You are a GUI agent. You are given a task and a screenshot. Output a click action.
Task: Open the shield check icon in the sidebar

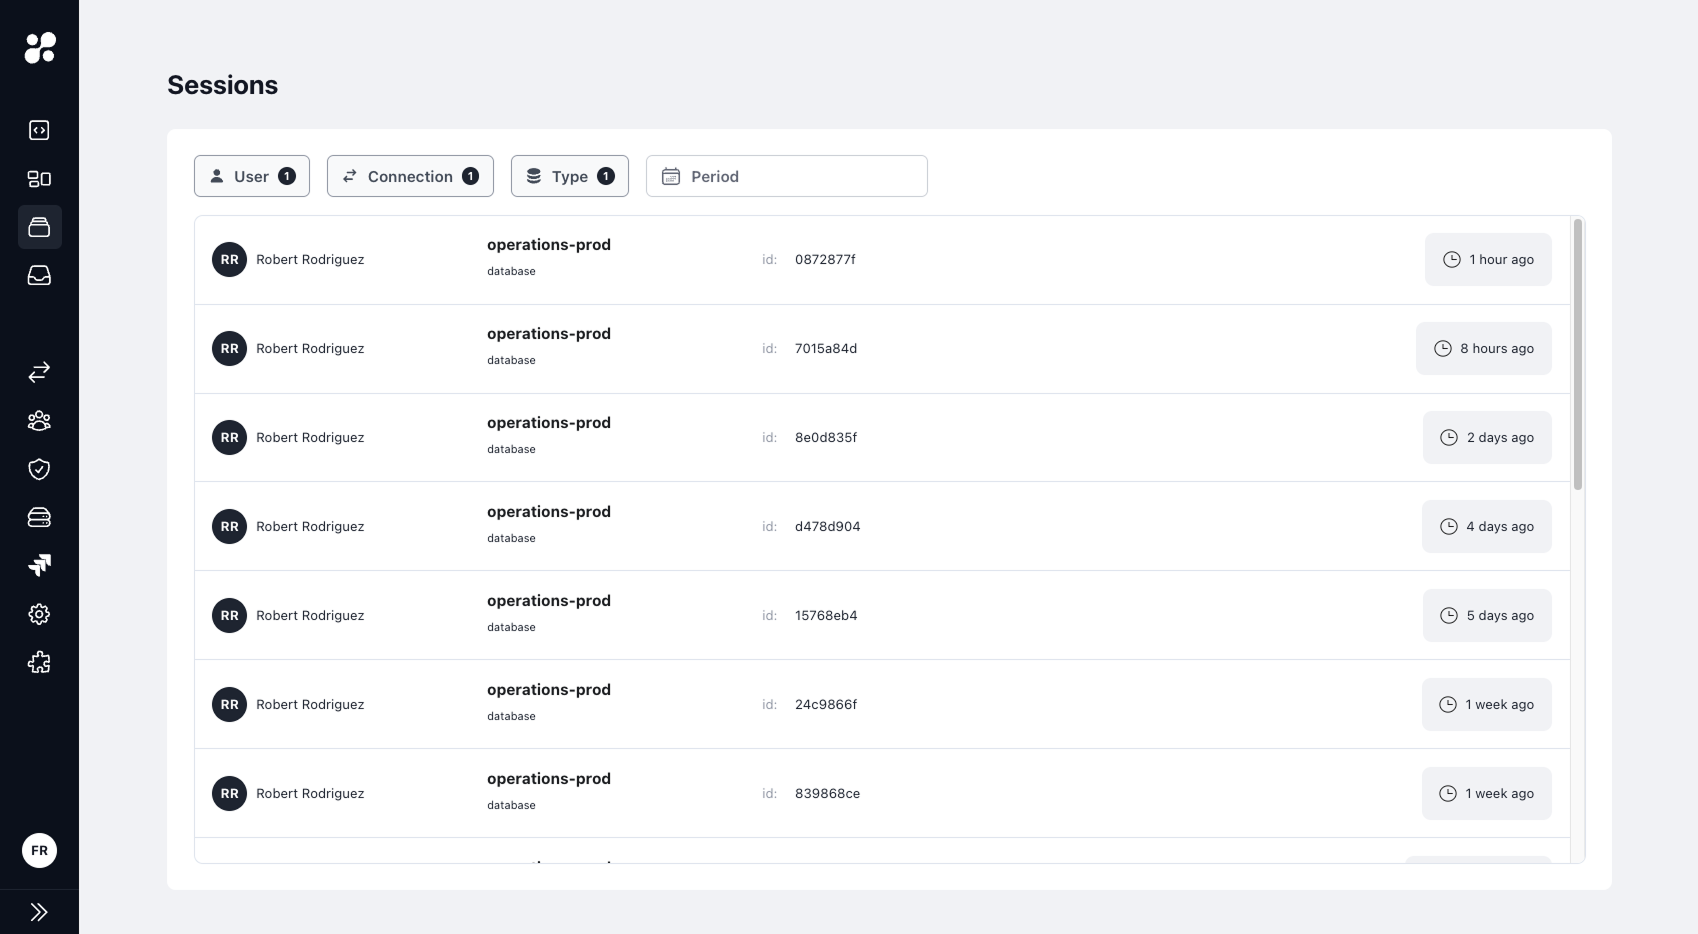coord(39,469)
